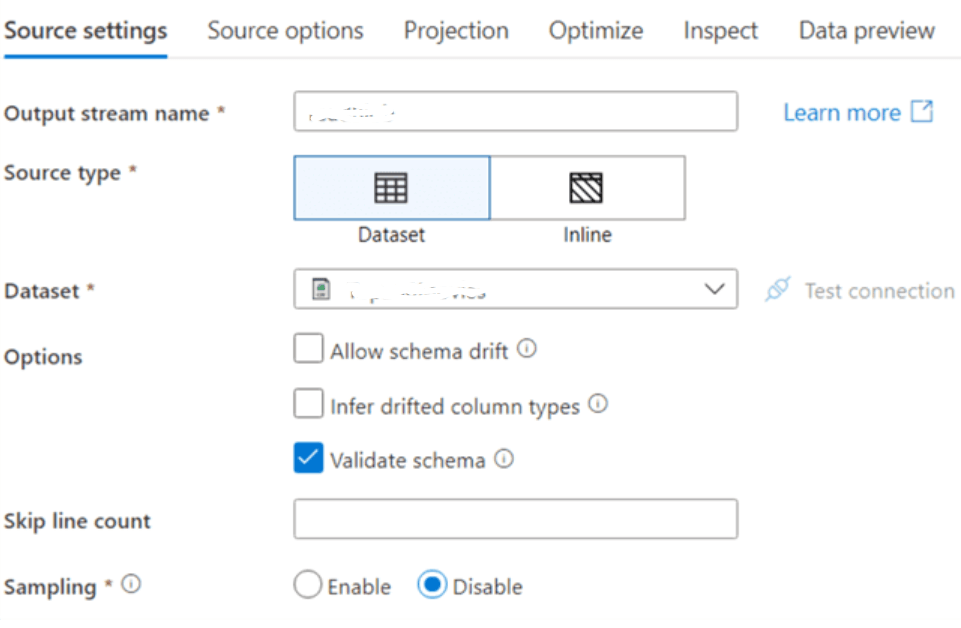Click the Test connection plug icon
Image resolution: width=961 pixels, height=628 pixels.
pyautogui.click(x=778, y=290)
